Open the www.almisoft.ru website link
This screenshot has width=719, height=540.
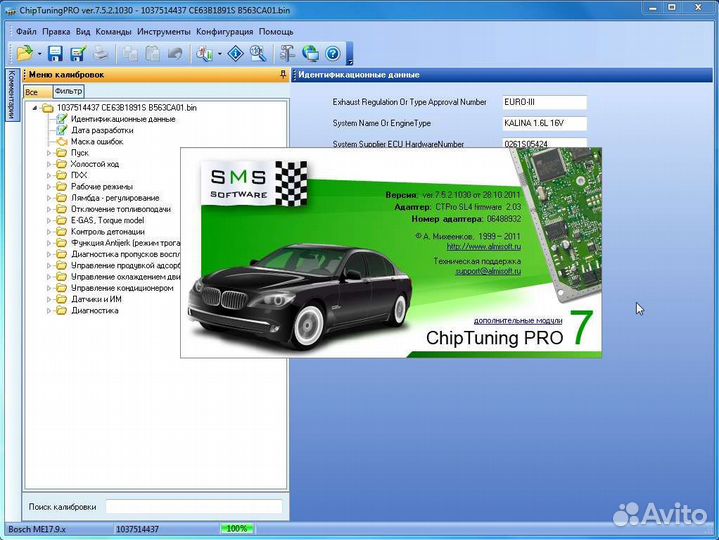484,246
